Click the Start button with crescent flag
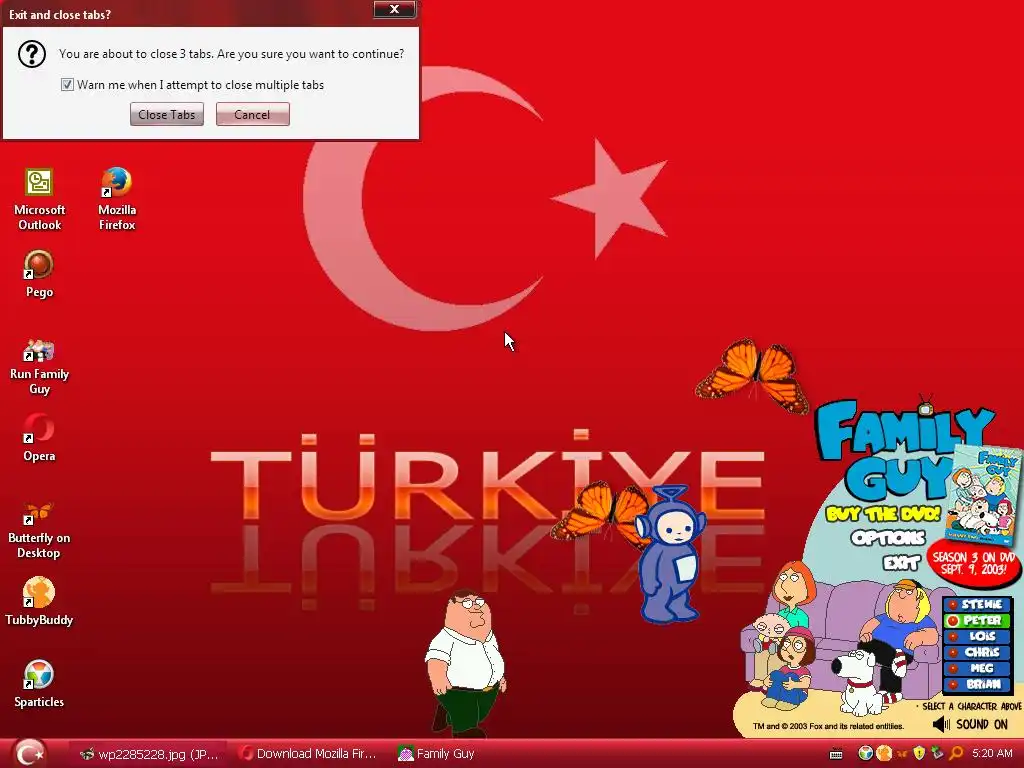Screen dimensions: 1024x768 [29, 753]
